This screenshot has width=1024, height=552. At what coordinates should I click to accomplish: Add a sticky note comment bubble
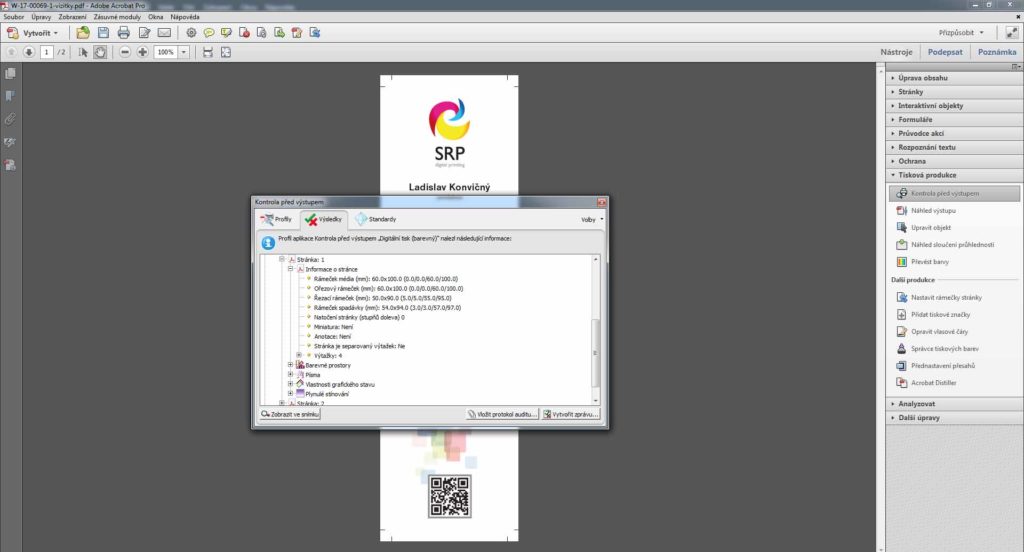pyautogui.click(x=209, y=33)
